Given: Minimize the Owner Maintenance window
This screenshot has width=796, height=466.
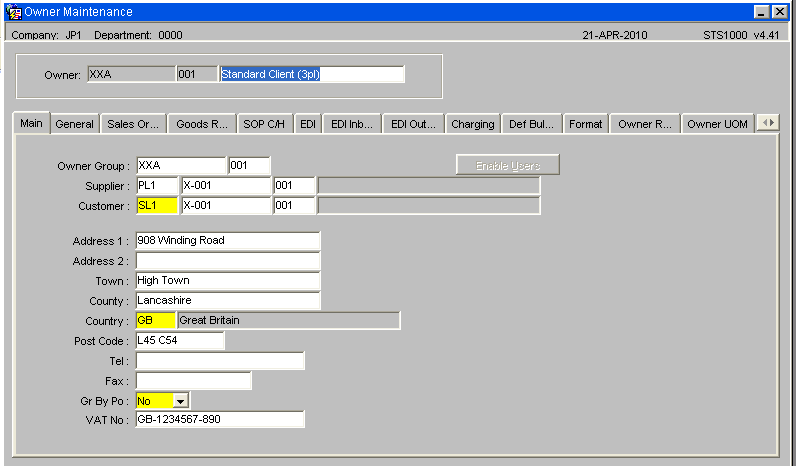Looking at the screenshot, I should click(761, 12).
